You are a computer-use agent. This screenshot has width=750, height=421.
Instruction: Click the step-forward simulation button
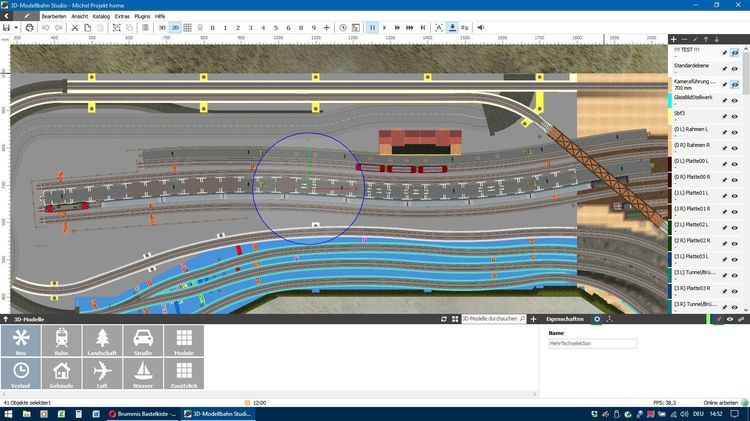(x=423, y=28)
